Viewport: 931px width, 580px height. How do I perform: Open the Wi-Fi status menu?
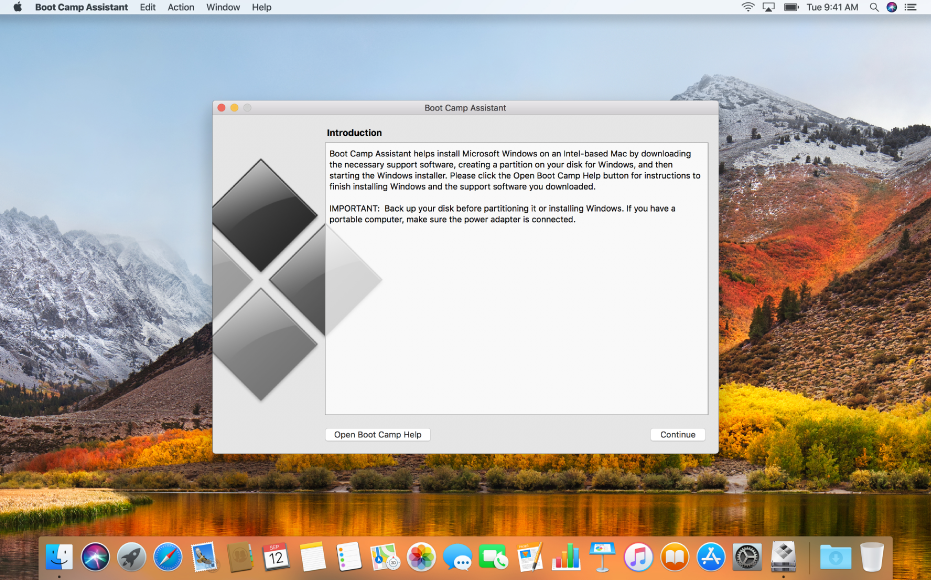pos(748,7)
